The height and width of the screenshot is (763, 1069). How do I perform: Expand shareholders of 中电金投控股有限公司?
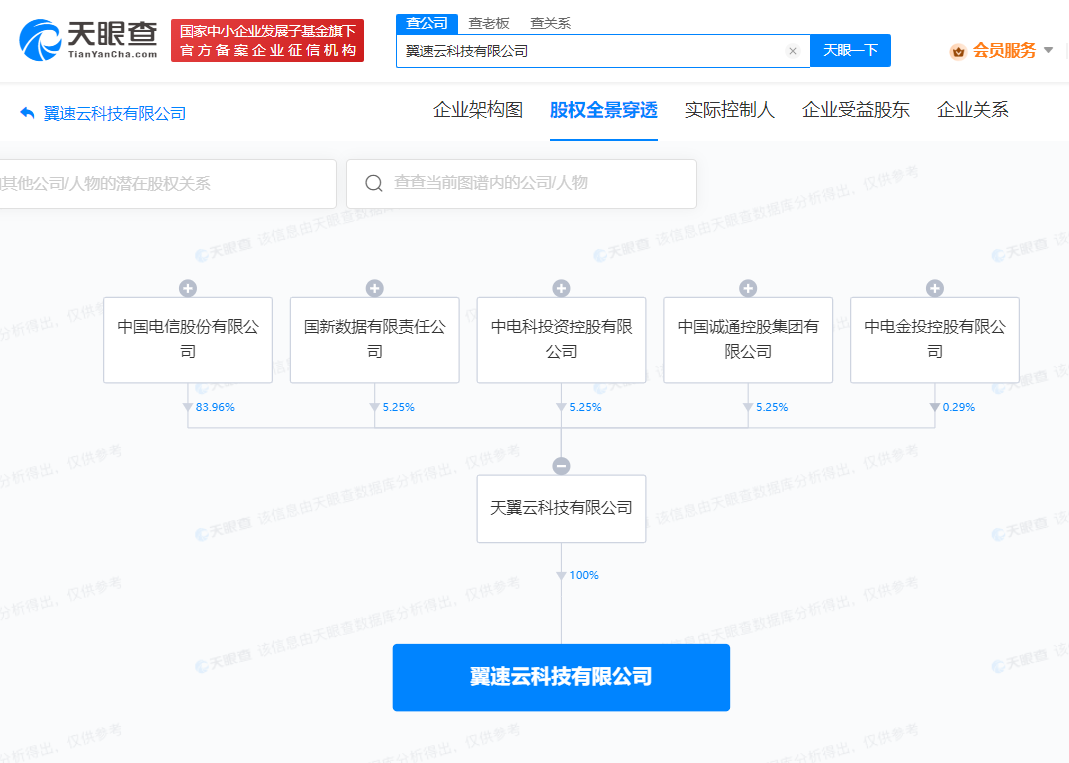[935, 288]
